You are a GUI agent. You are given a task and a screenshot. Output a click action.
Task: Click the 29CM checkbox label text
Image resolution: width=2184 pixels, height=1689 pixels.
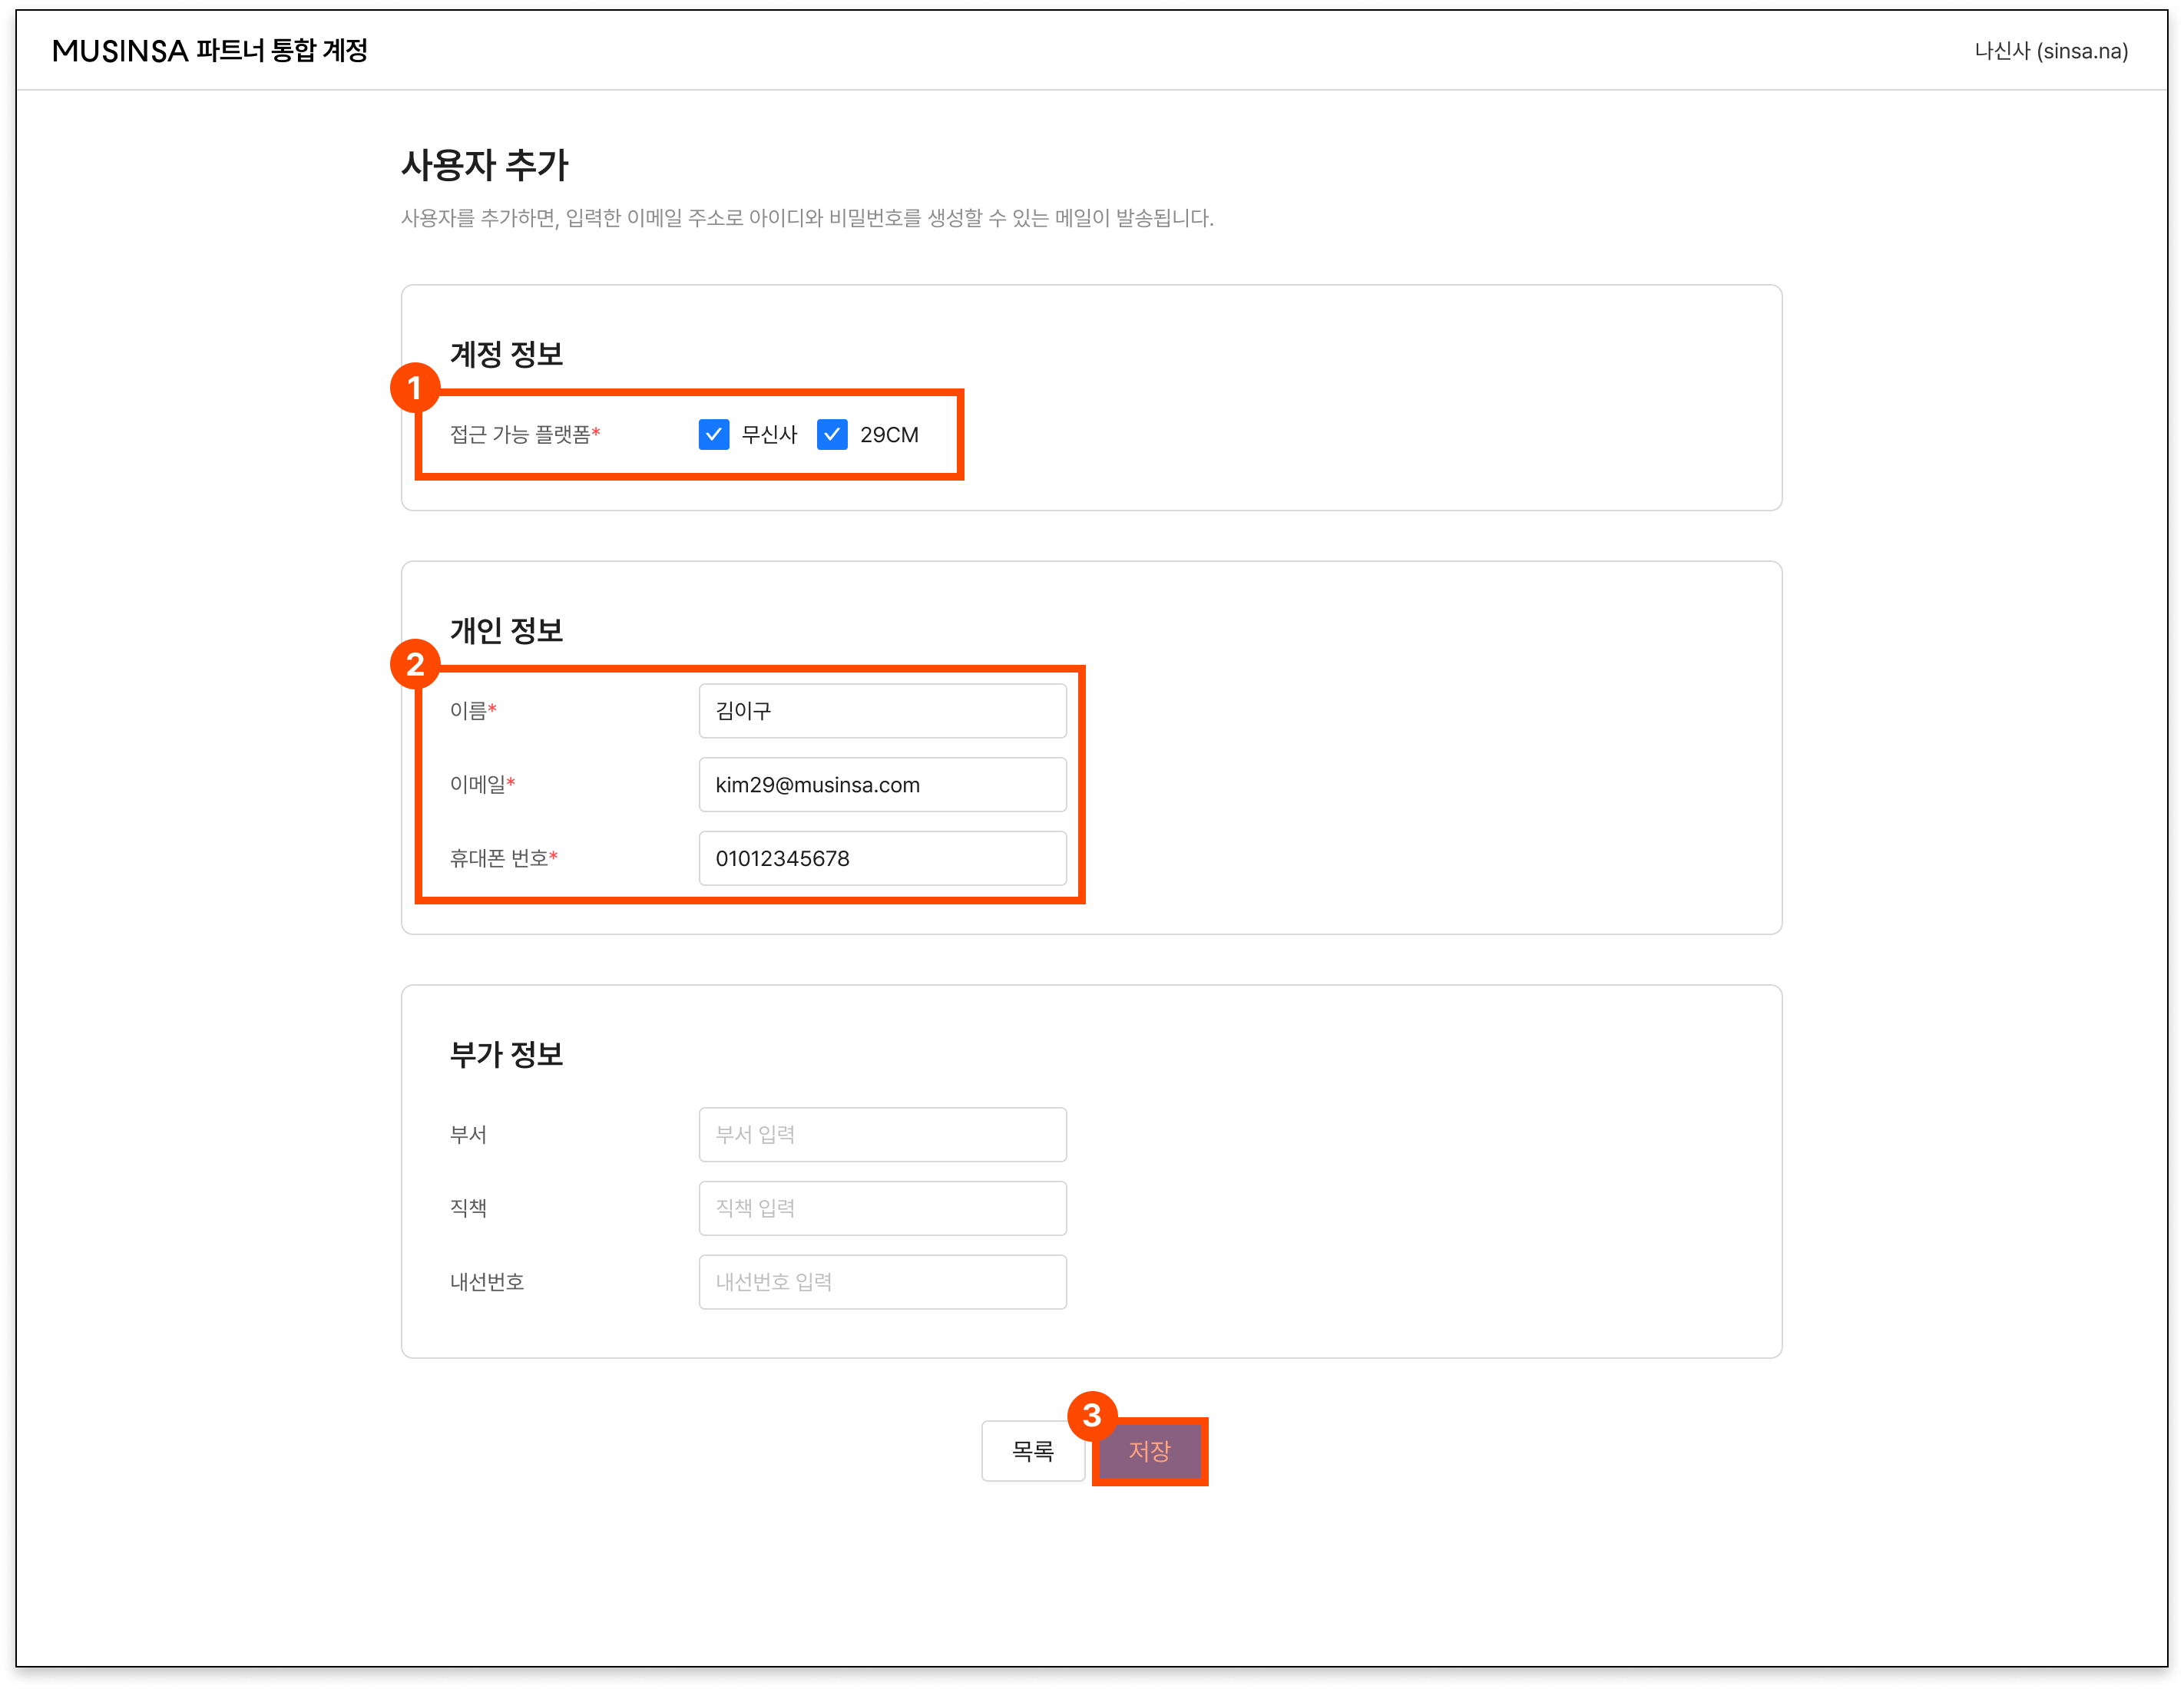889,435
